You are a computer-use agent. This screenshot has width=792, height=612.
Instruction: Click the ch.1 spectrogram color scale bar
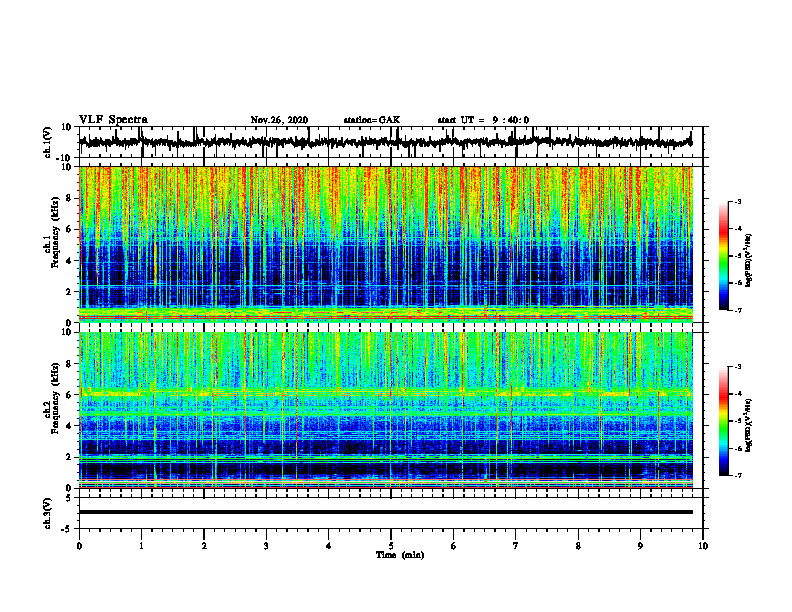(x=723, y=256)
